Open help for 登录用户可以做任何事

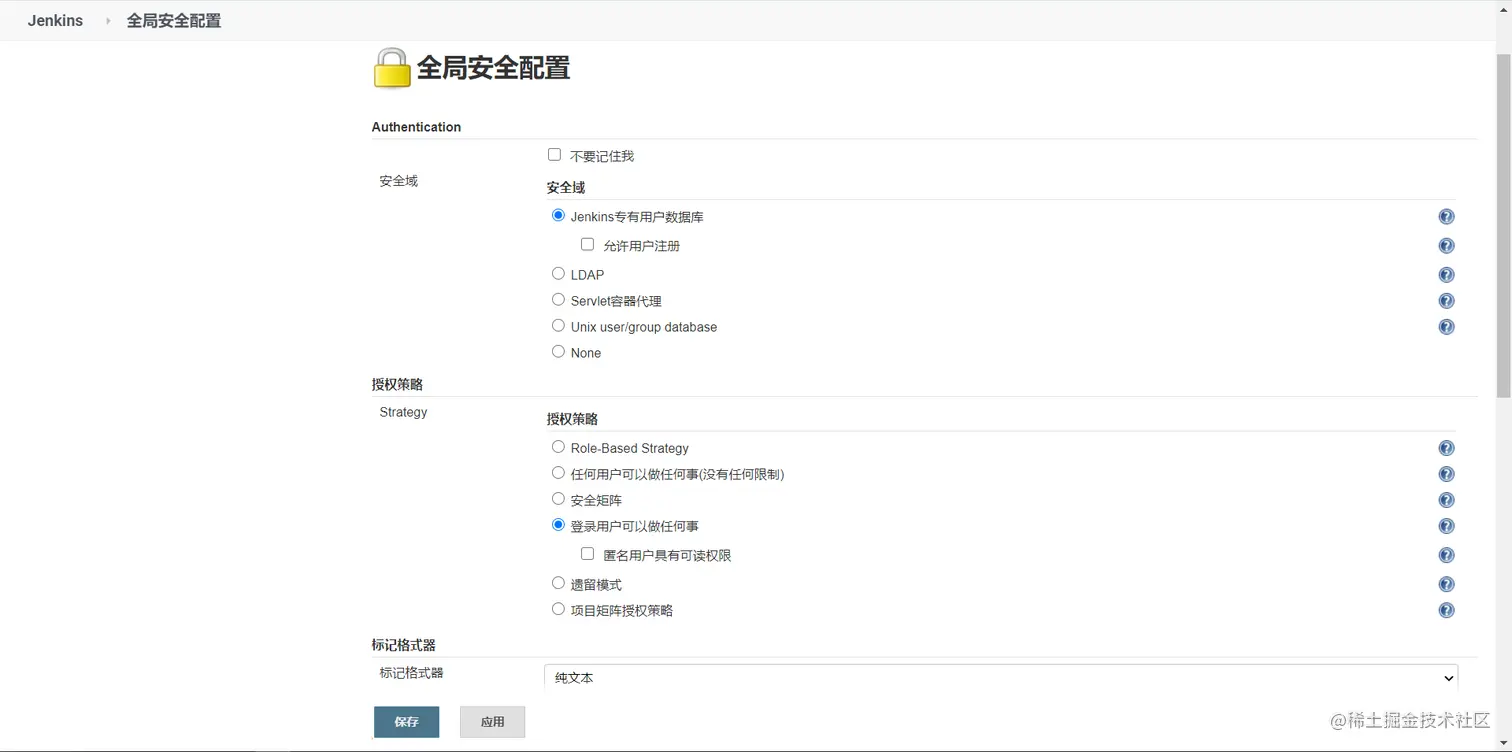[x=1446, y=526]
